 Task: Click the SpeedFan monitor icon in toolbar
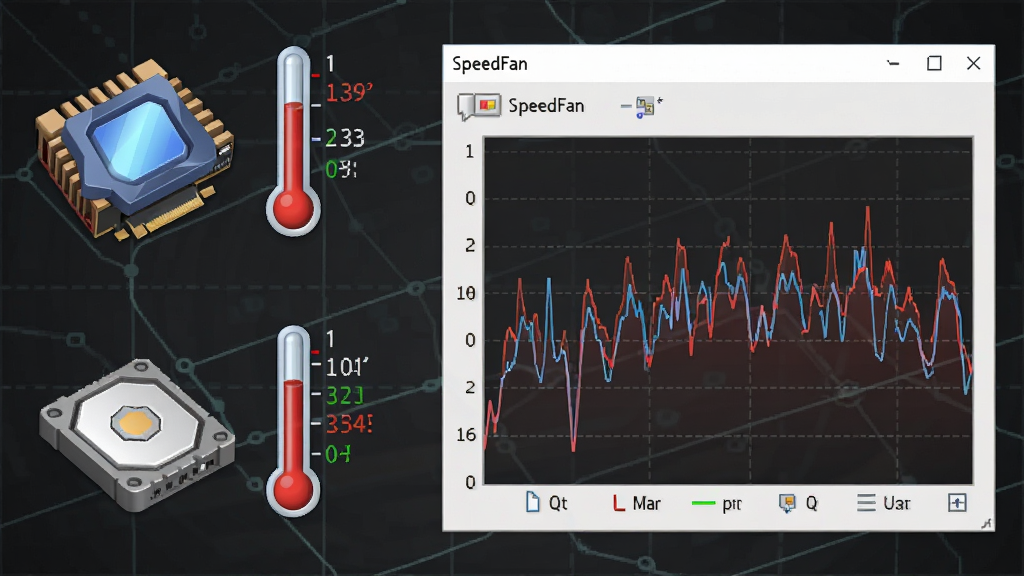point(479,106)
